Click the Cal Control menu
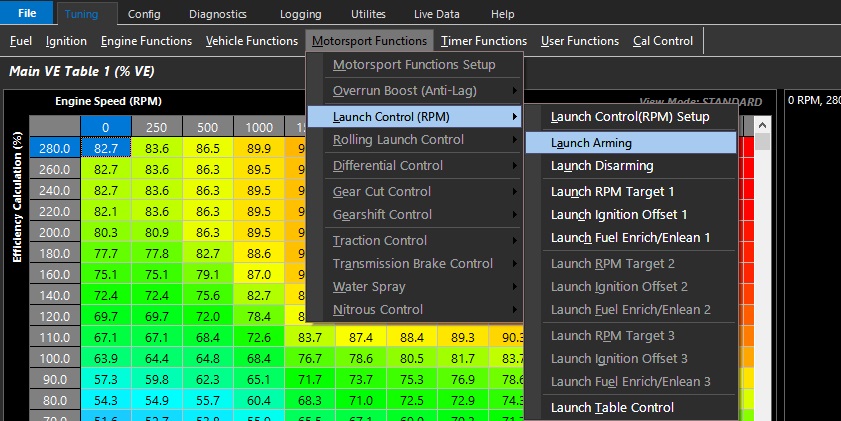The width and height of the screenshot is (841, 421). [x=663, y=41]
